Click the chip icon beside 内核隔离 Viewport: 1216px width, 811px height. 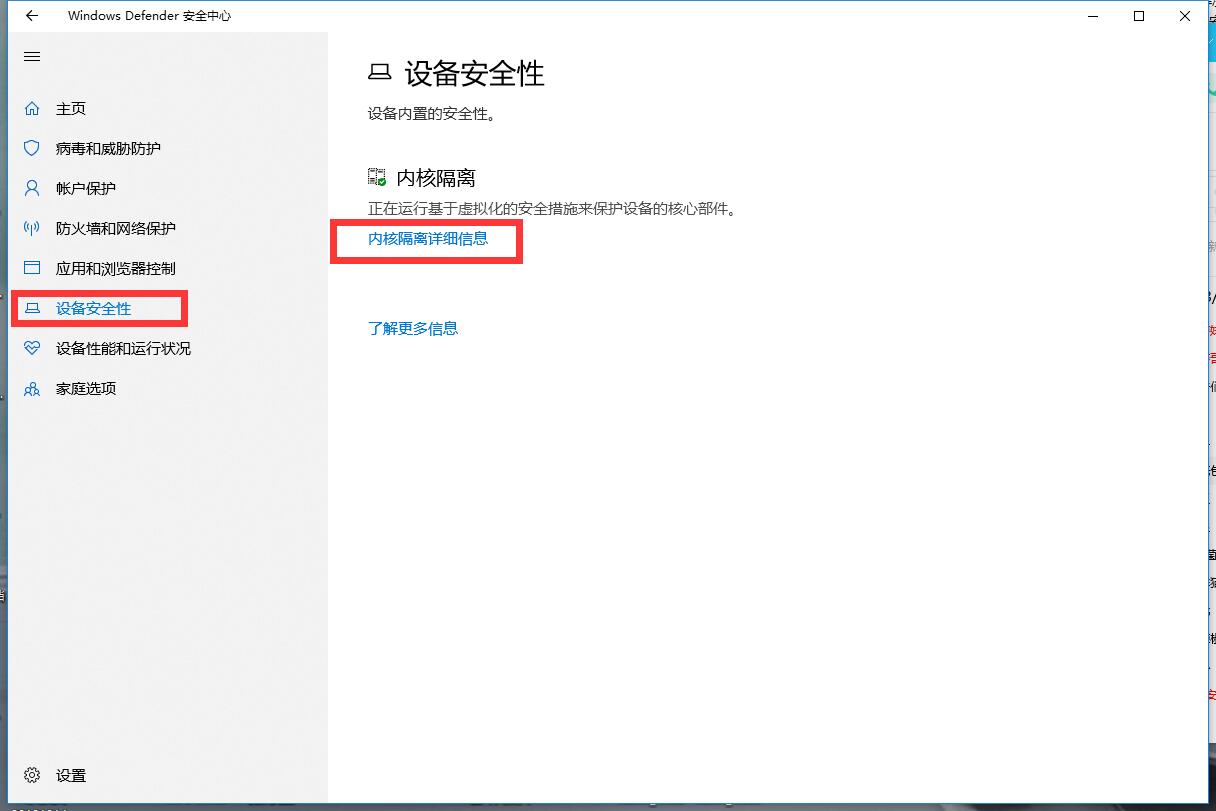[x=377, y=177]
